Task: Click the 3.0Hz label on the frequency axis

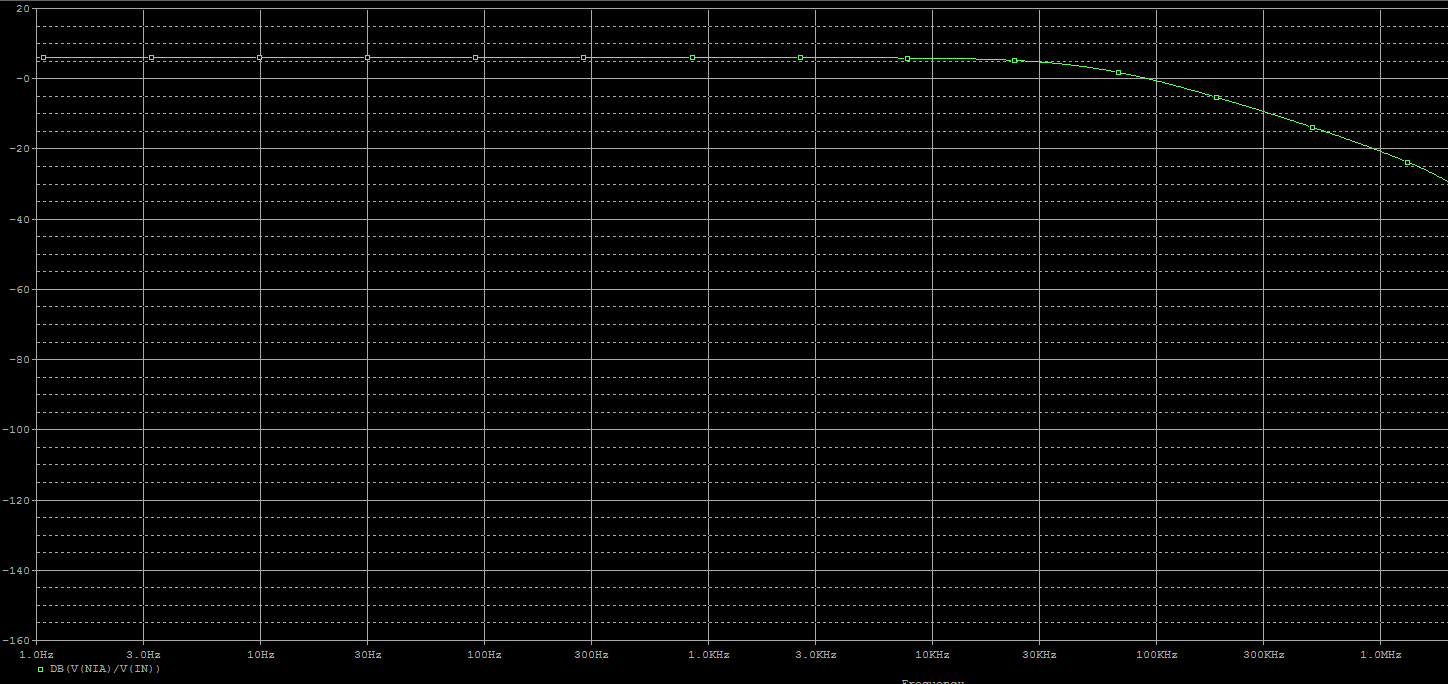Action: tap(143, 655)
